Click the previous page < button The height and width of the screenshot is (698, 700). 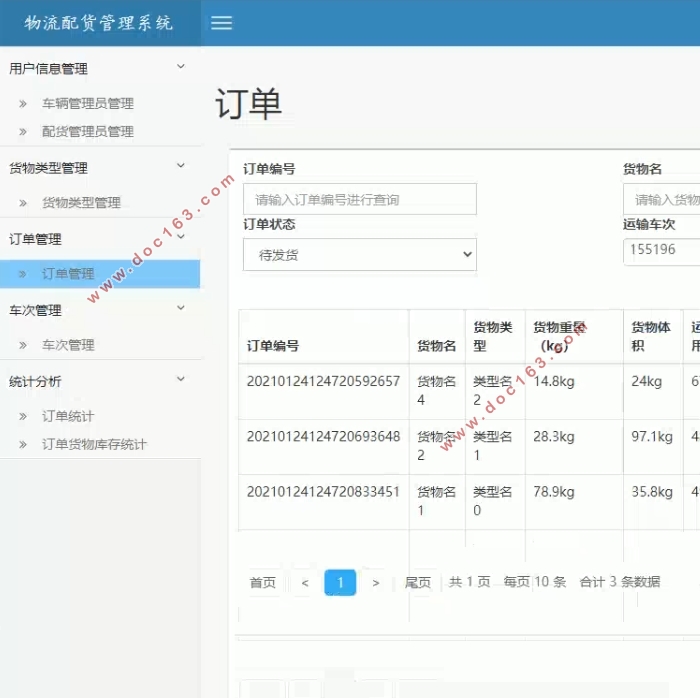coord(305,582)
